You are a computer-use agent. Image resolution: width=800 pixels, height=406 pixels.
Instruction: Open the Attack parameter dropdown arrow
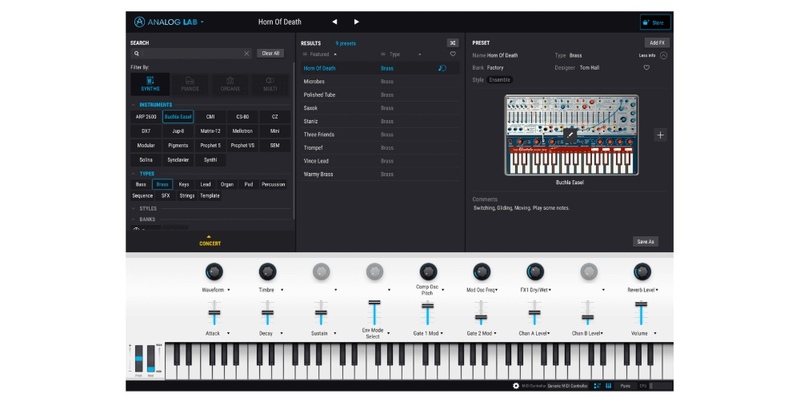click(229, 334)
